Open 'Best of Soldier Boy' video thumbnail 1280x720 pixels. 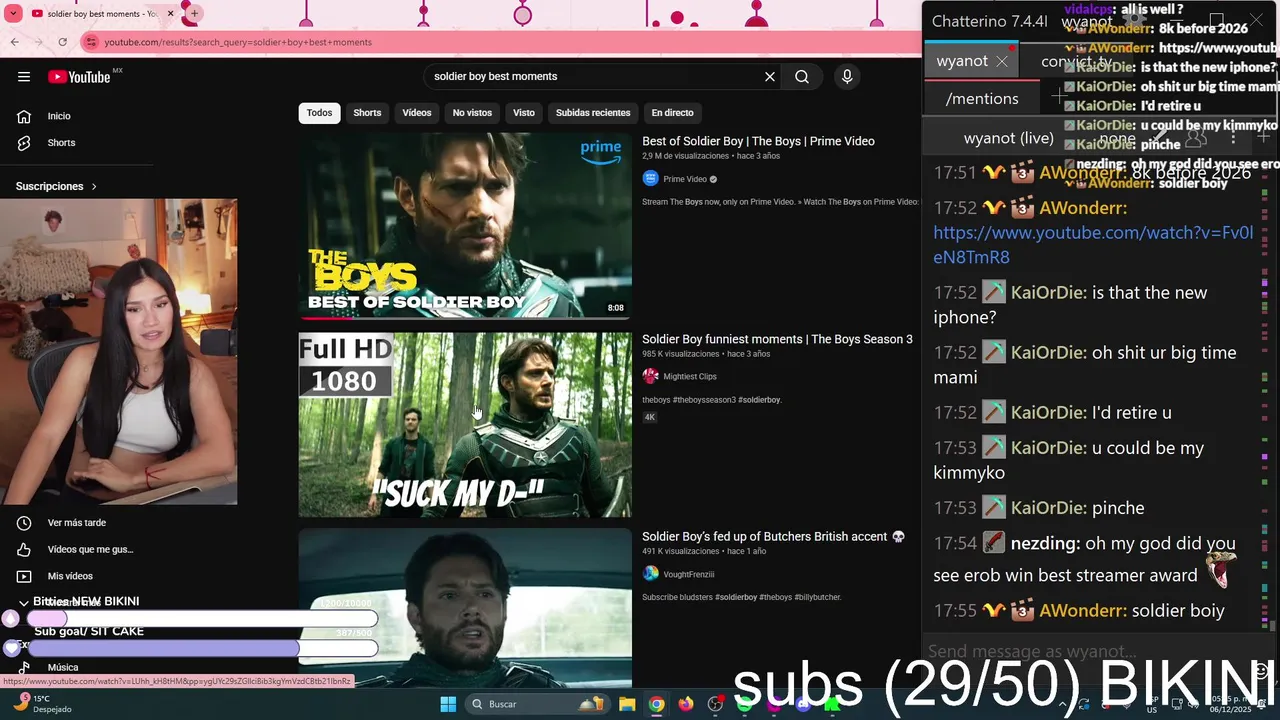coord(465,226)
